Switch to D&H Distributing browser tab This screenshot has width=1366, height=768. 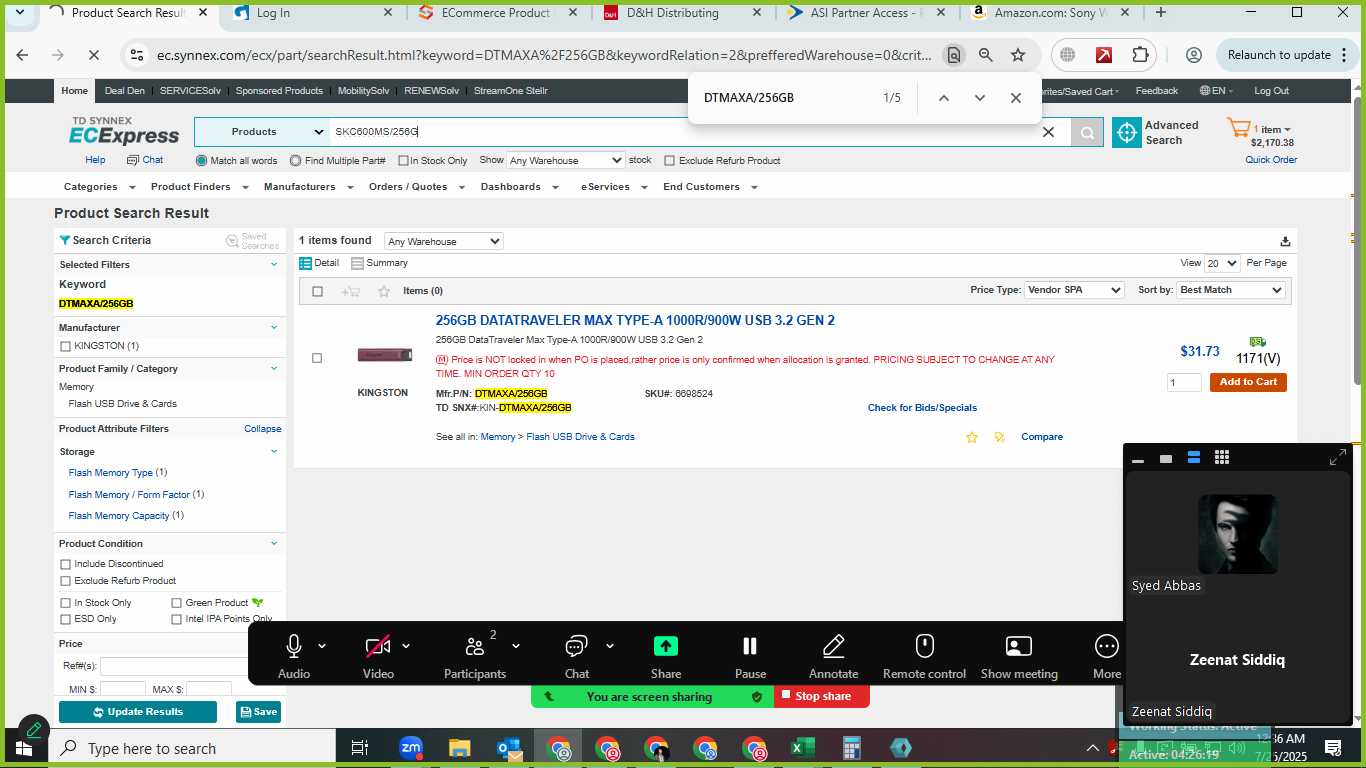click(680, 13)
